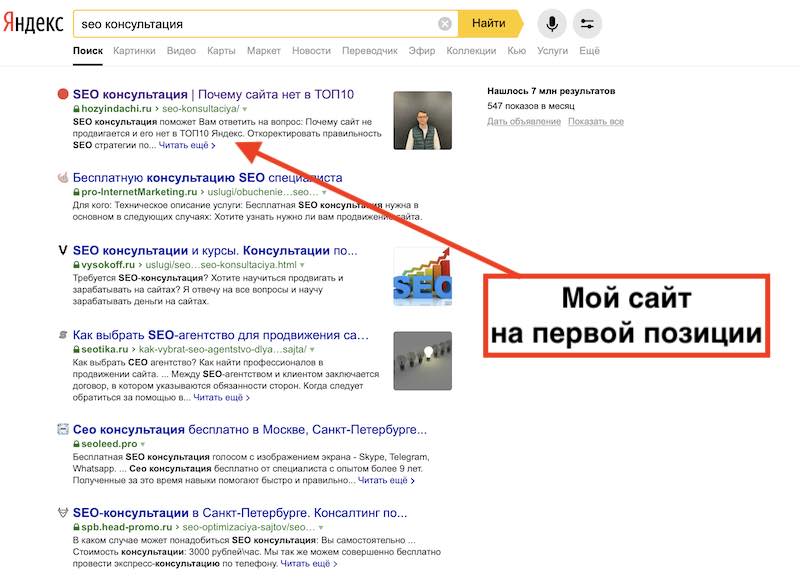Viewport: 800px width, 582px height.
Task: Click pro-InternetMarketing.ru domain link
Action: point(139,192)
